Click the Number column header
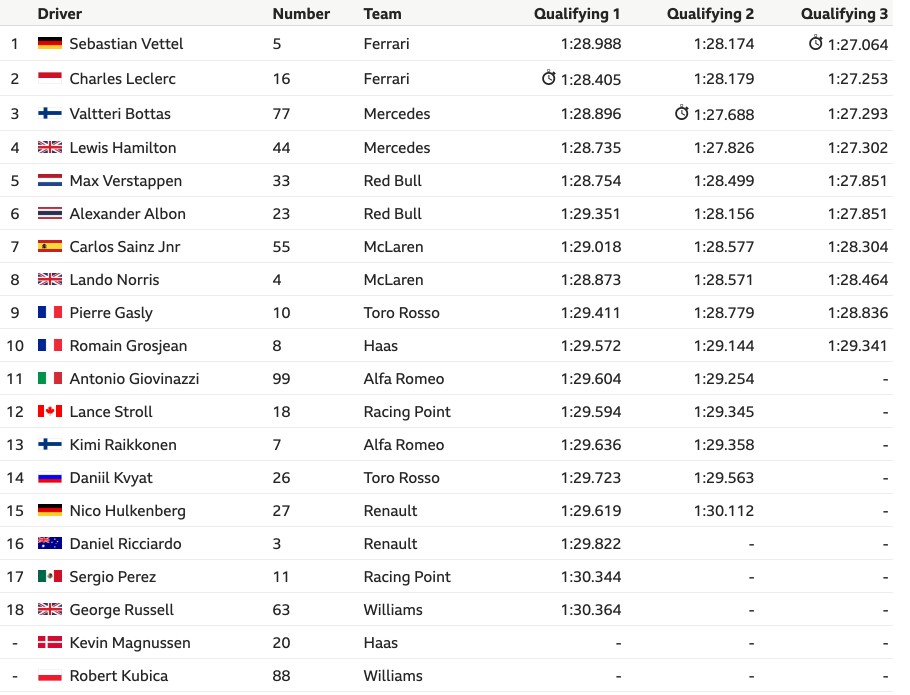The height and width of the screenshot is (695, 910). (x=301, y=14)
